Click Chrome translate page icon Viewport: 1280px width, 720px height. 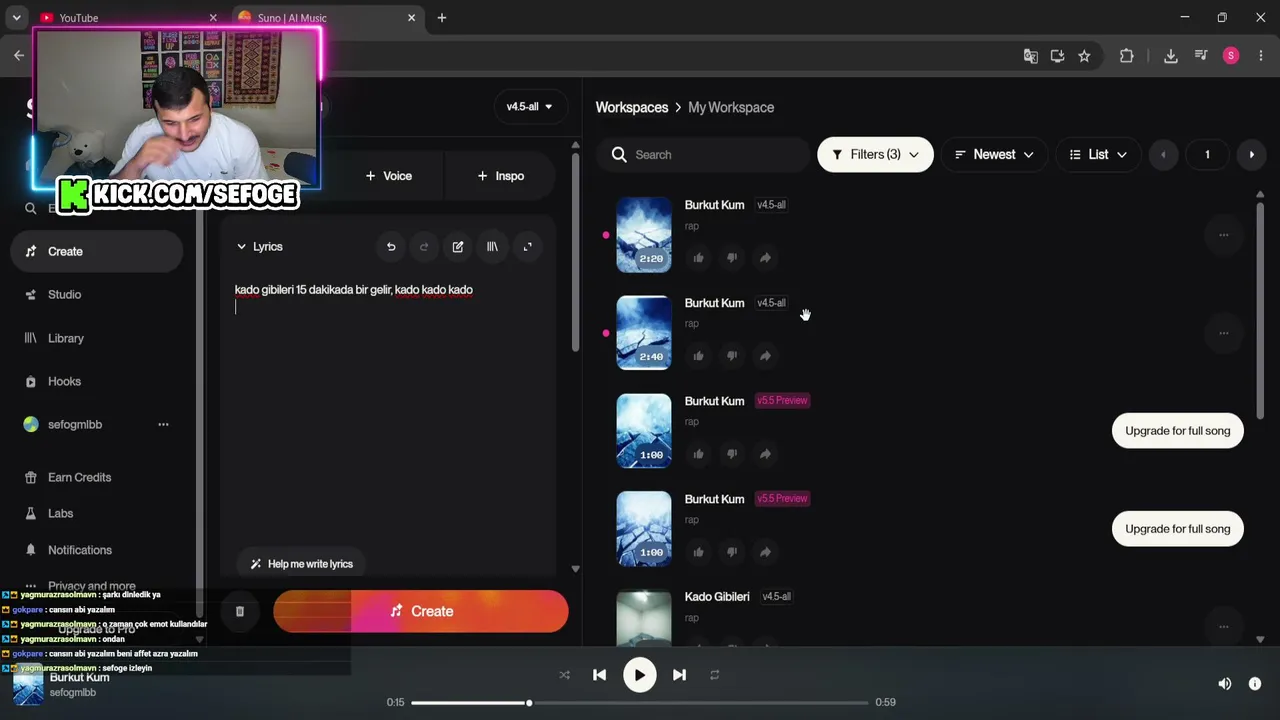[1031, 56]
